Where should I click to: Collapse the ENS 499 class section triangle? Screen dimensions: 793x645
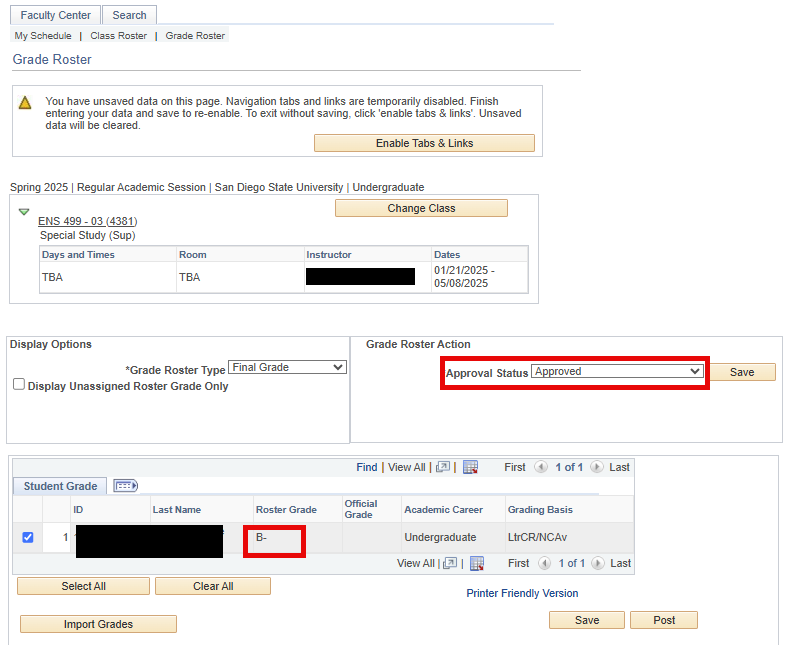coord(24,211)
